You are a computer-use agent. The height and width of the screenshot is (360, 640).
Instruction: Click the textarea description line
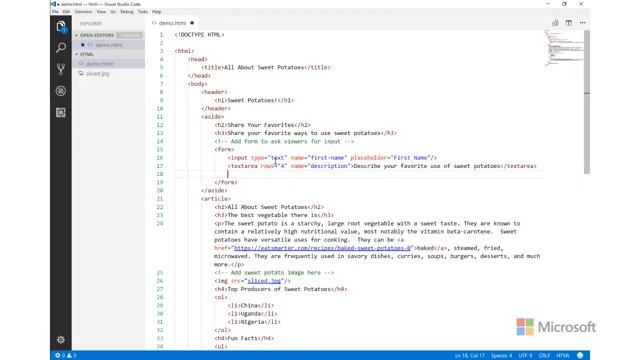pos(382,166)
